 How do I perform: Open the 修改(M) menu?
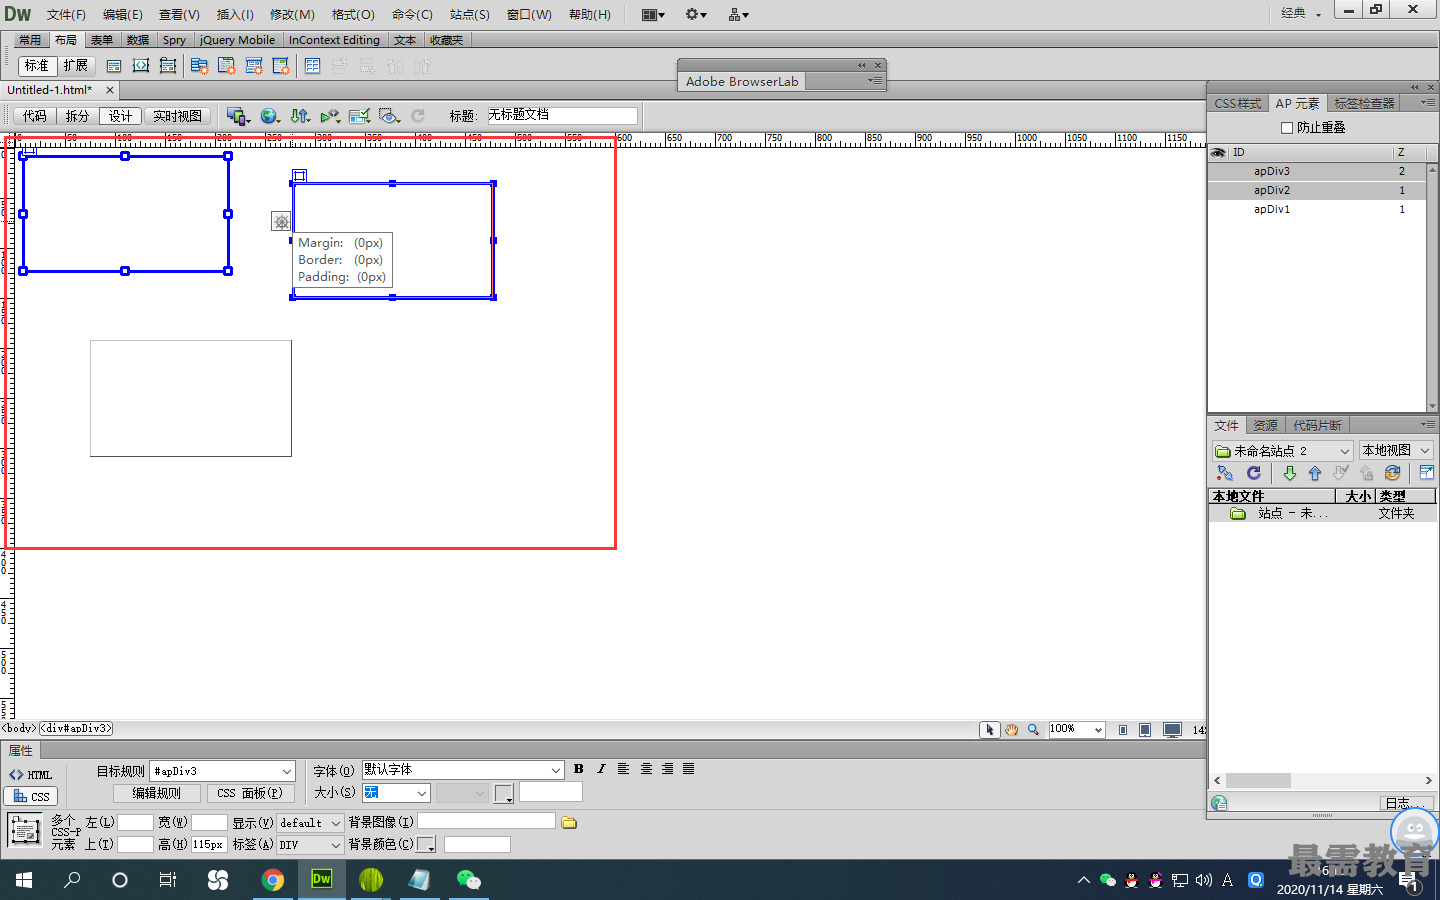(x=292, y=14)
